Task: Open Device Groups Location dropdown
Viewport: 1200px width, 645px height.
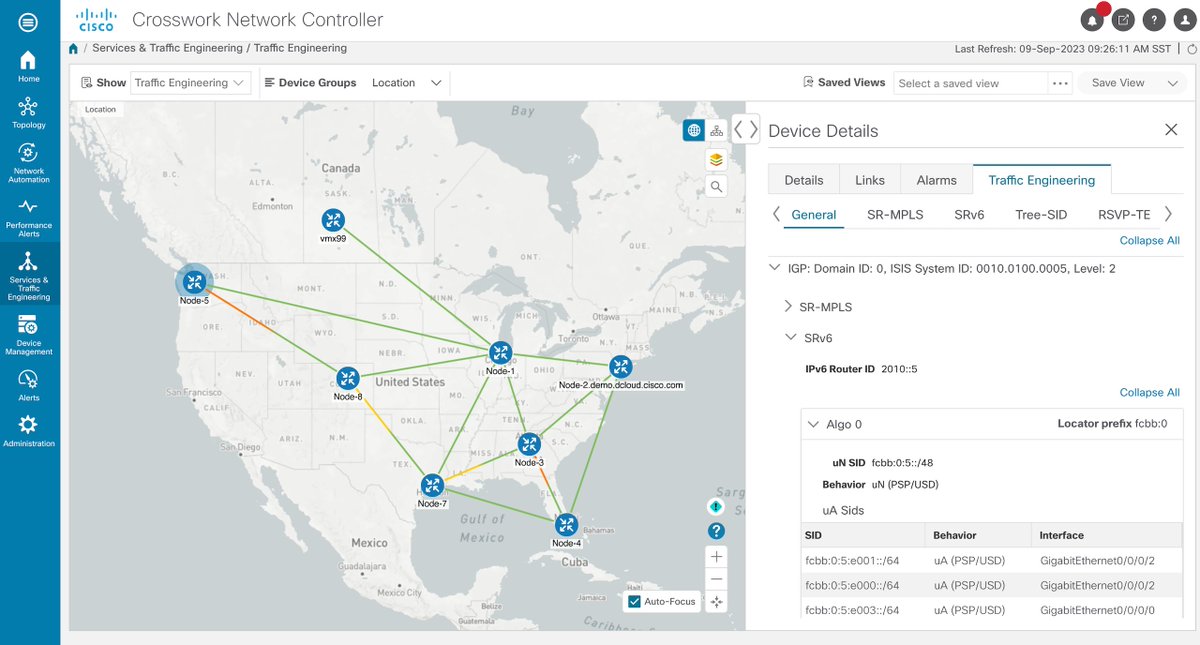Action: coord(406,83)
